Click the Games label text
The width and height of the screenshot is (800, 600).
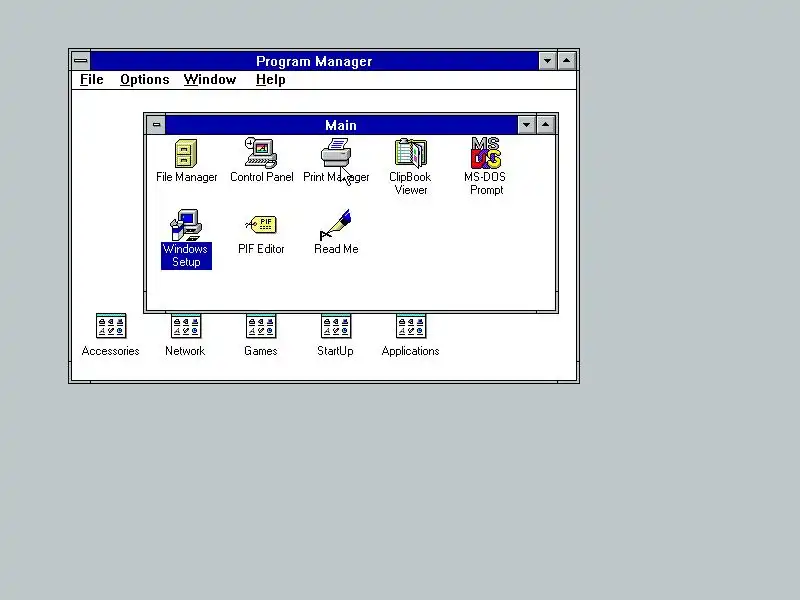pos(260,351)
